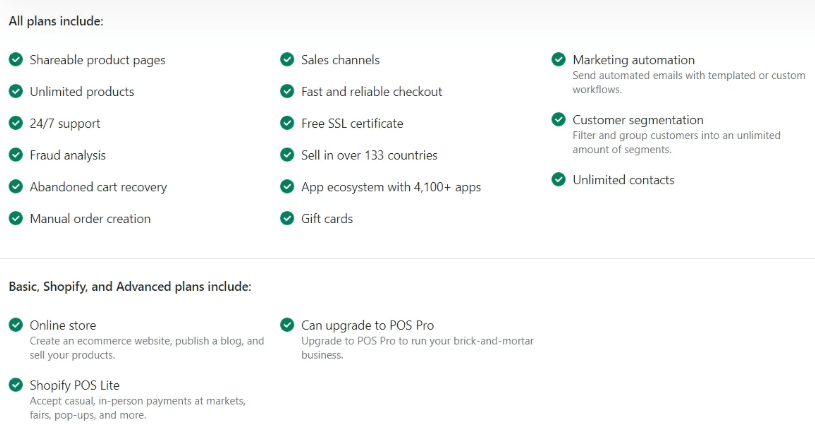Click the checkmark next to Unlimited contacts
Image resolution: width=815 pixels, height=444 pixels.
pyautogui.click(x=558, y=179)
